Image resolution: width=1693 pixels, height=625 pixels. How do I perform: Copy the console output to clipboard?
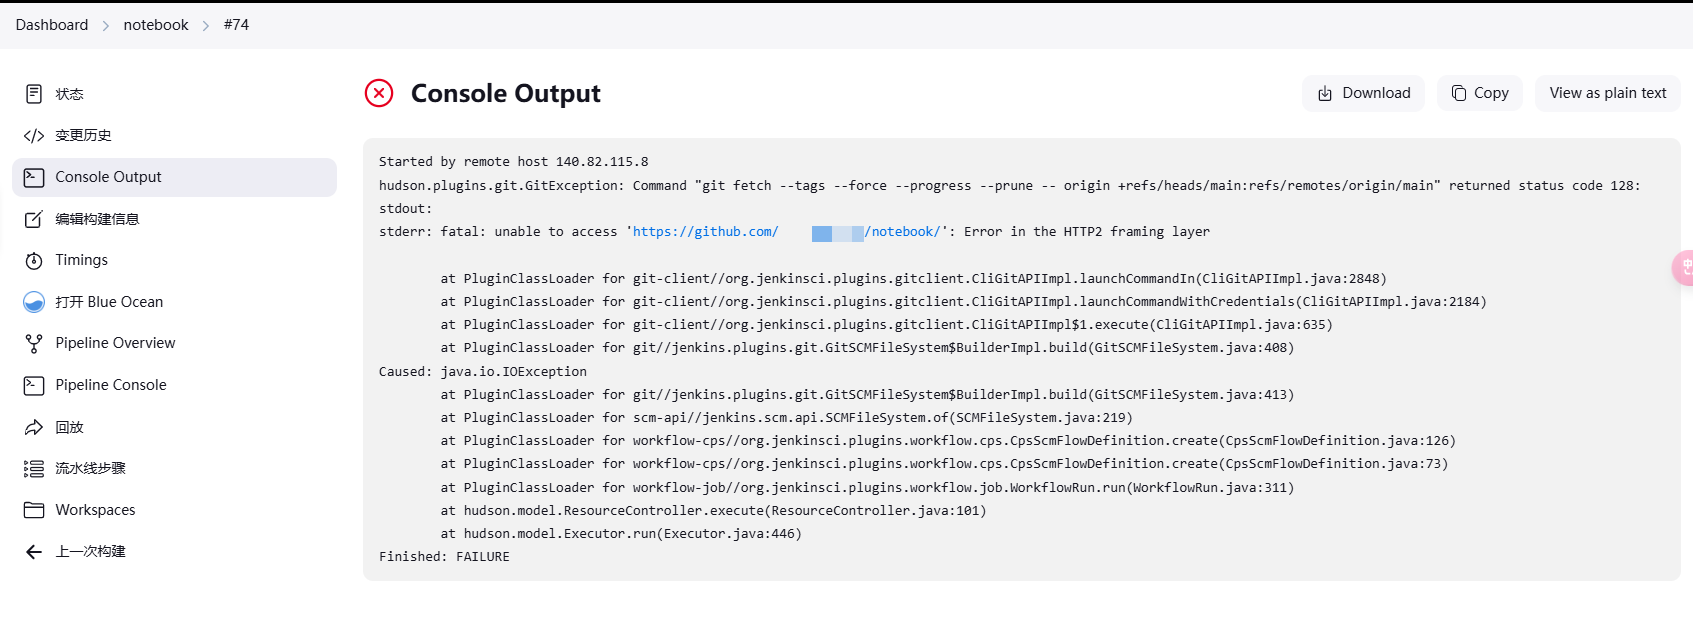(x=1479, y=93)
